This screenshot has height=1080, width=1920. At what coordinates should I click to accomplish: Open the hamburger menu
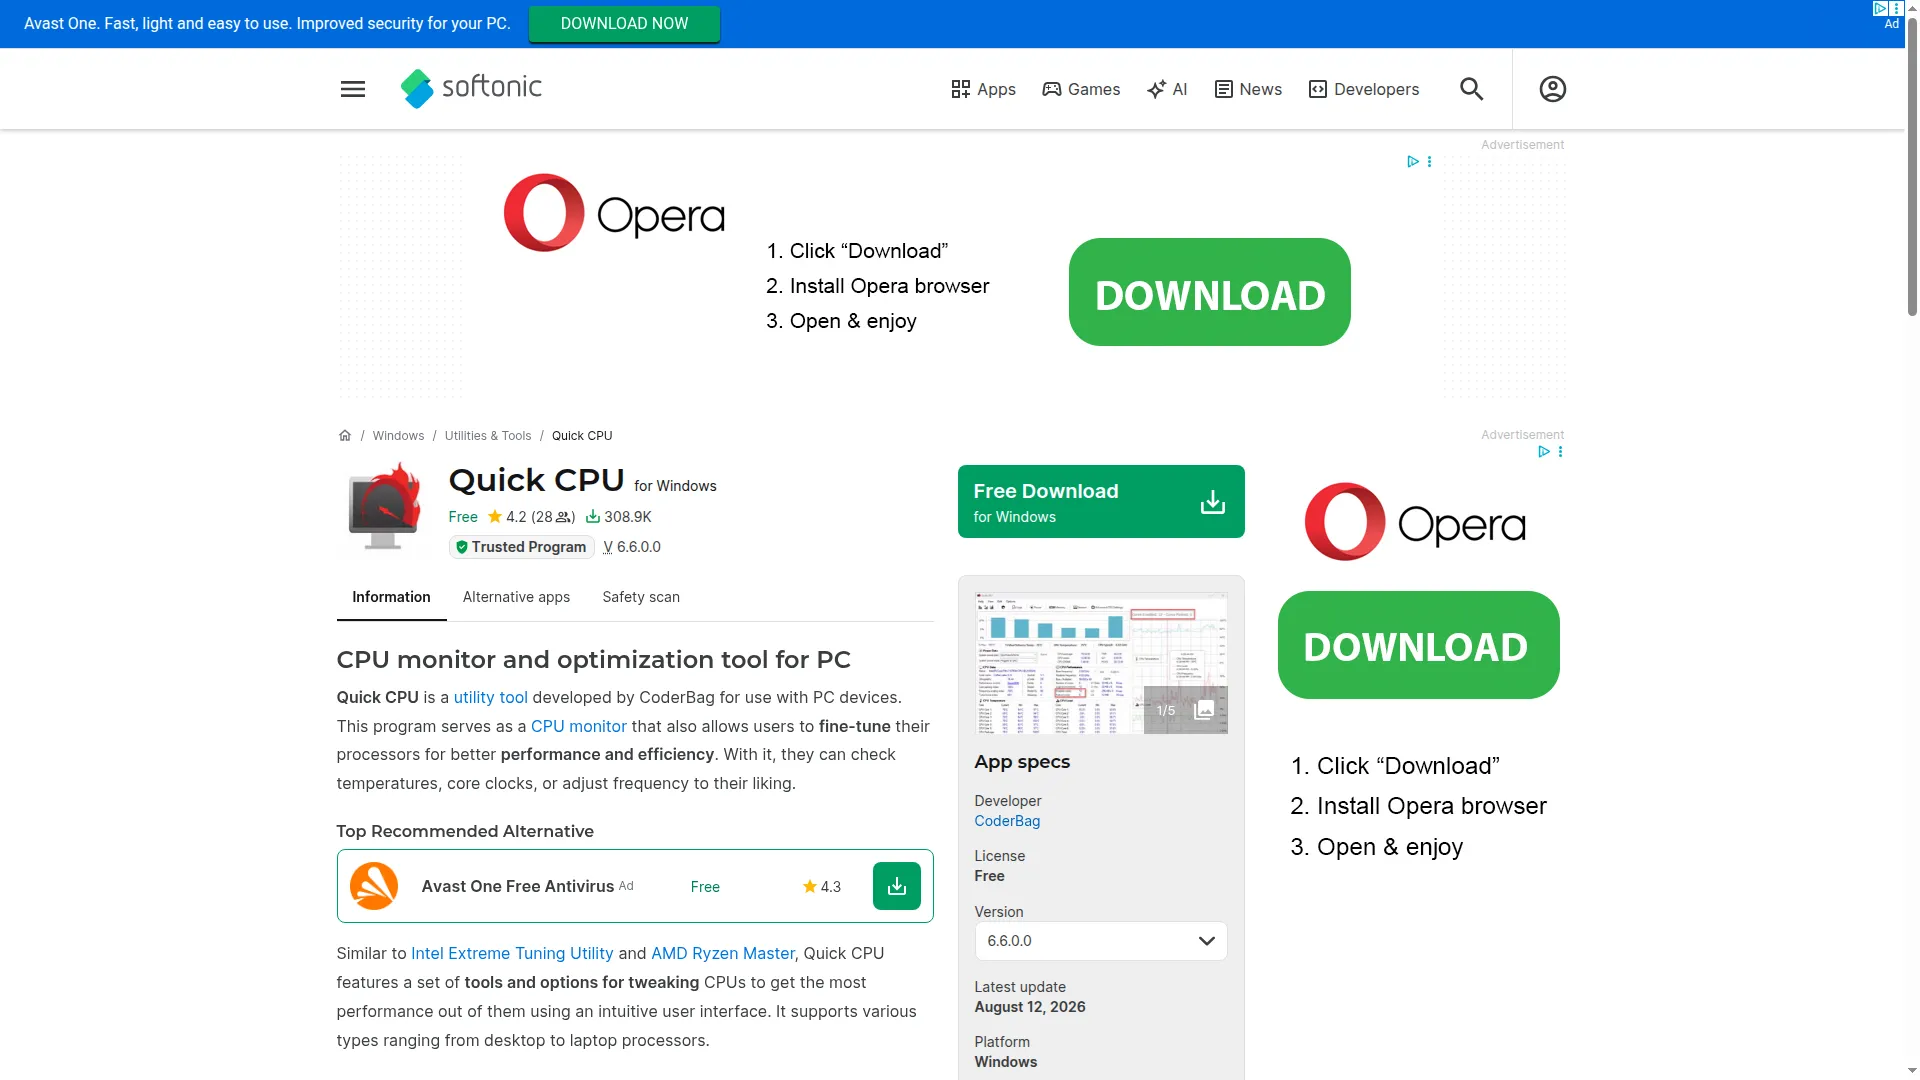click(x=353, y=89)
